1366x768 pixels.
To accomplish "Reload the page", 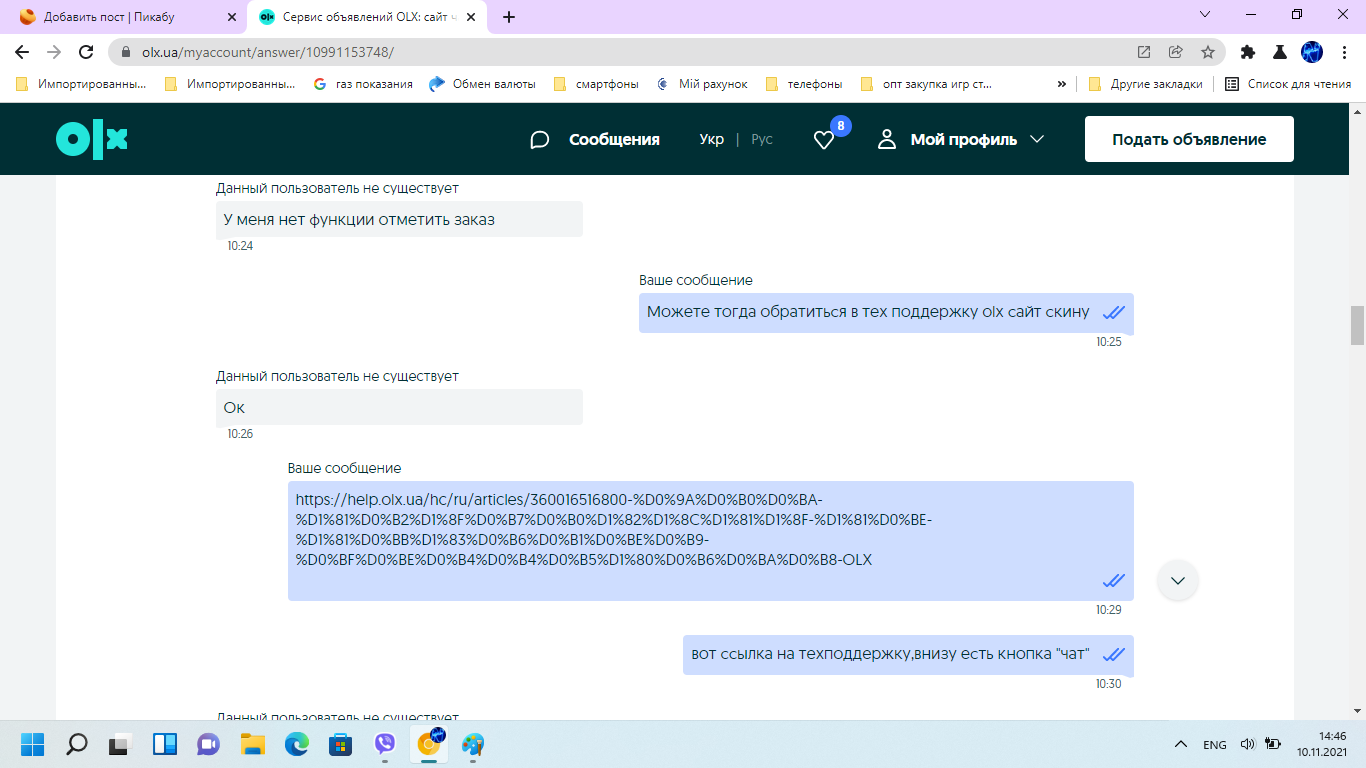I will click(86, 52).
